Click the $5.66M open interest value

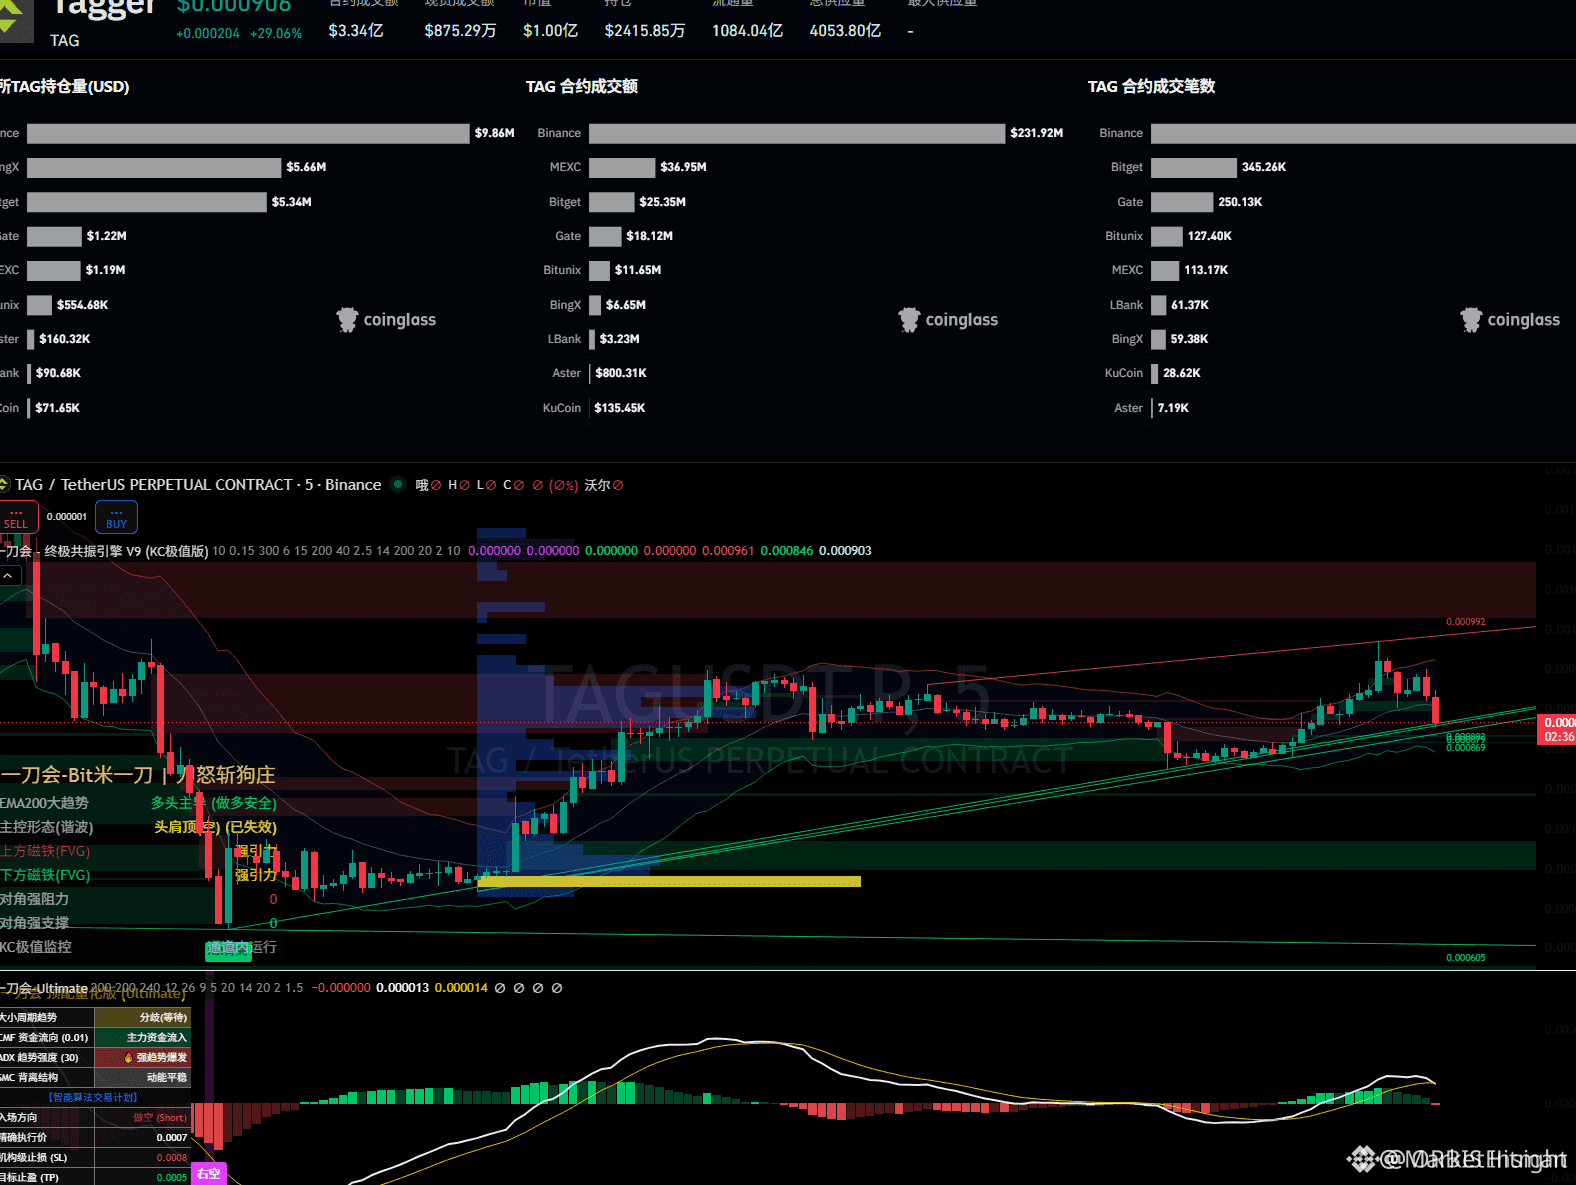pos(306,167)
